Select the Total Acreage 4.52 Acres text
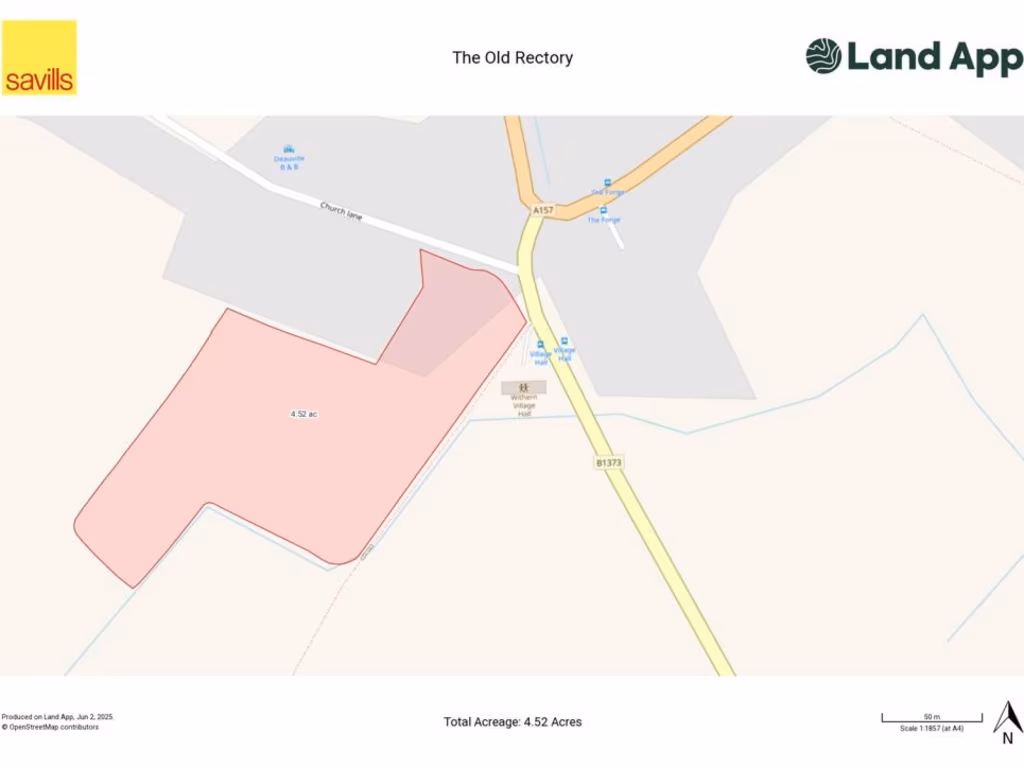 click(x=513, y=722)
